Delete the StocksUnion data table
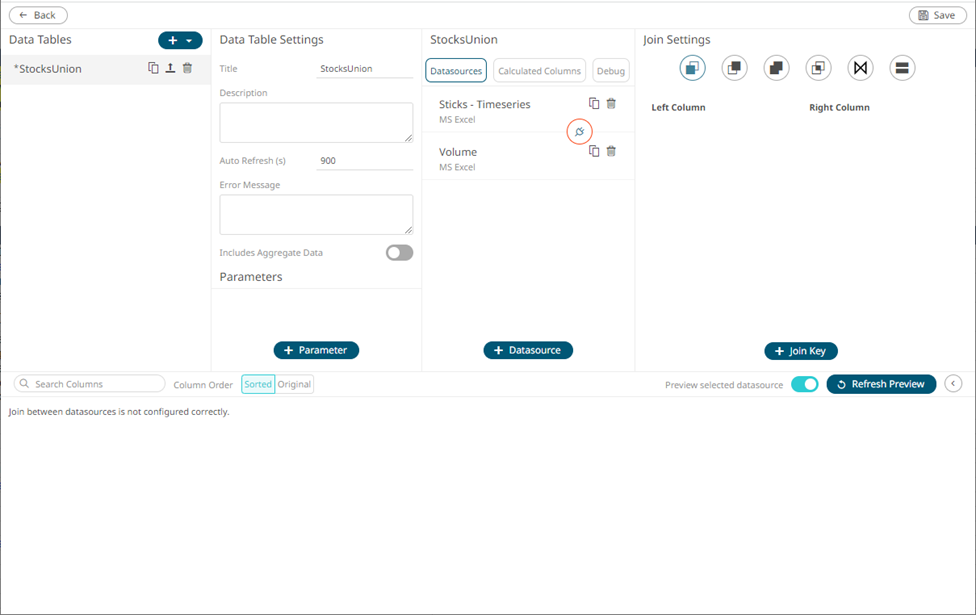This screenshot has width=976, height=615. click(187, 68)
